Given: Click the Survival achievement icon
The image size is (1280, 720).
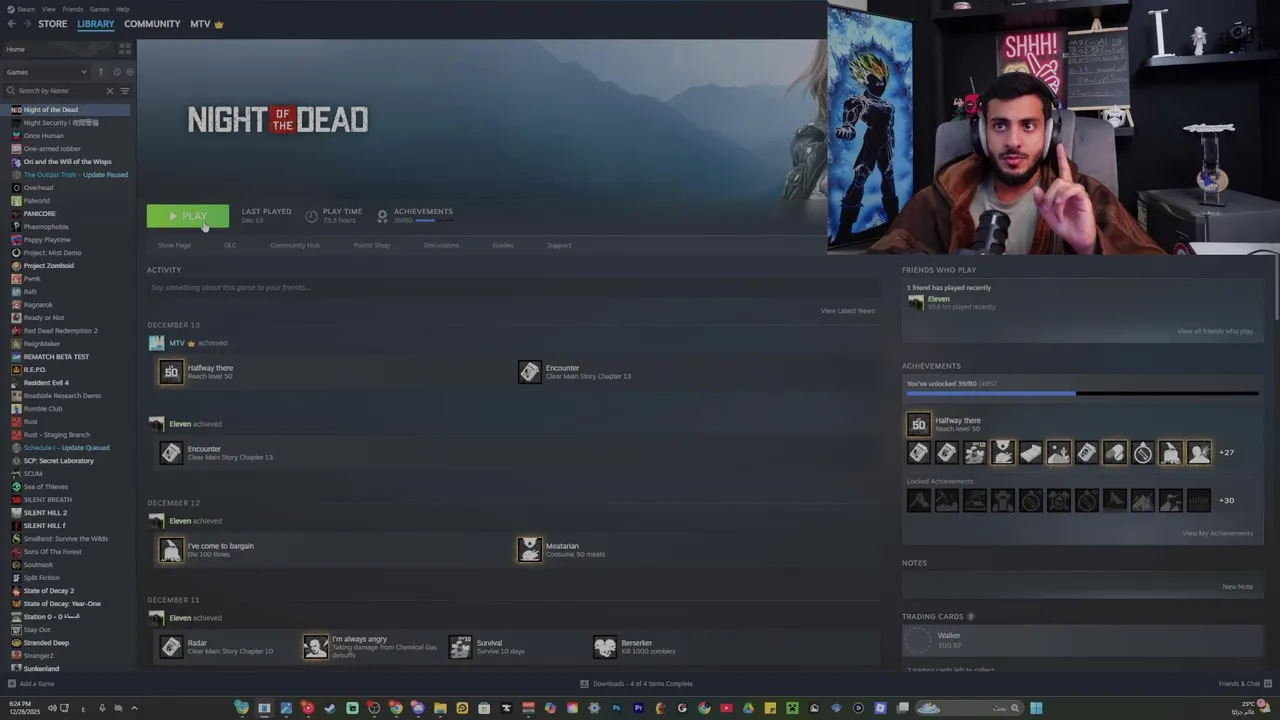Looking at the screenshot, I should click(460, 647).
